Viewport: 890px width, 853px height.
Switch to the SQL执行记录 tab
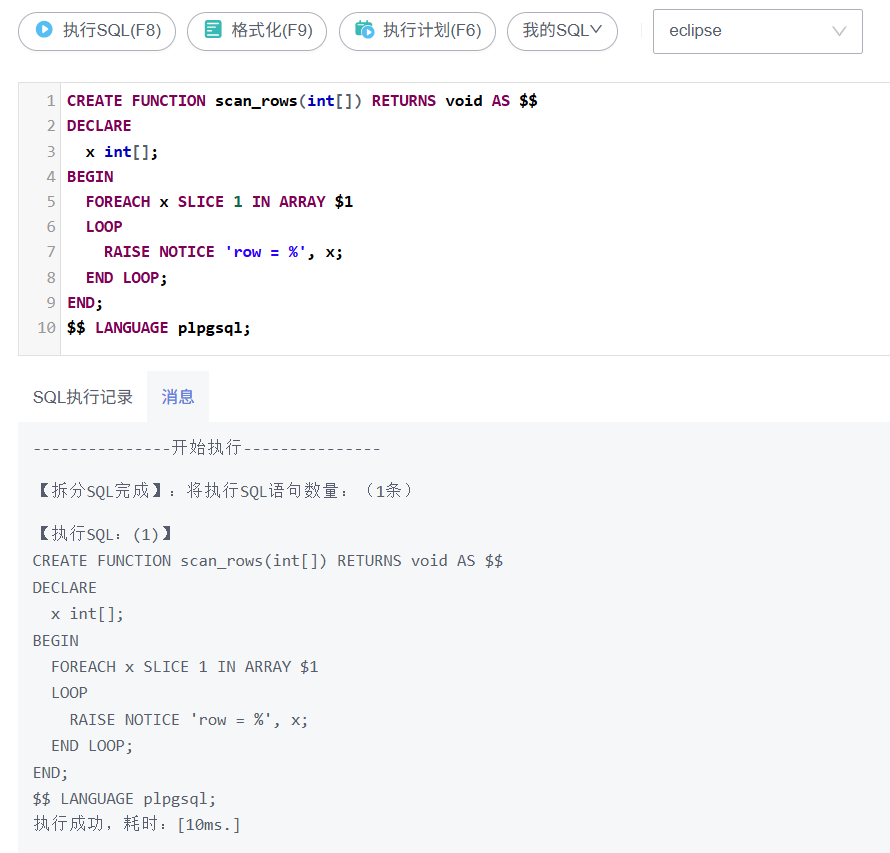coord(83,397)
